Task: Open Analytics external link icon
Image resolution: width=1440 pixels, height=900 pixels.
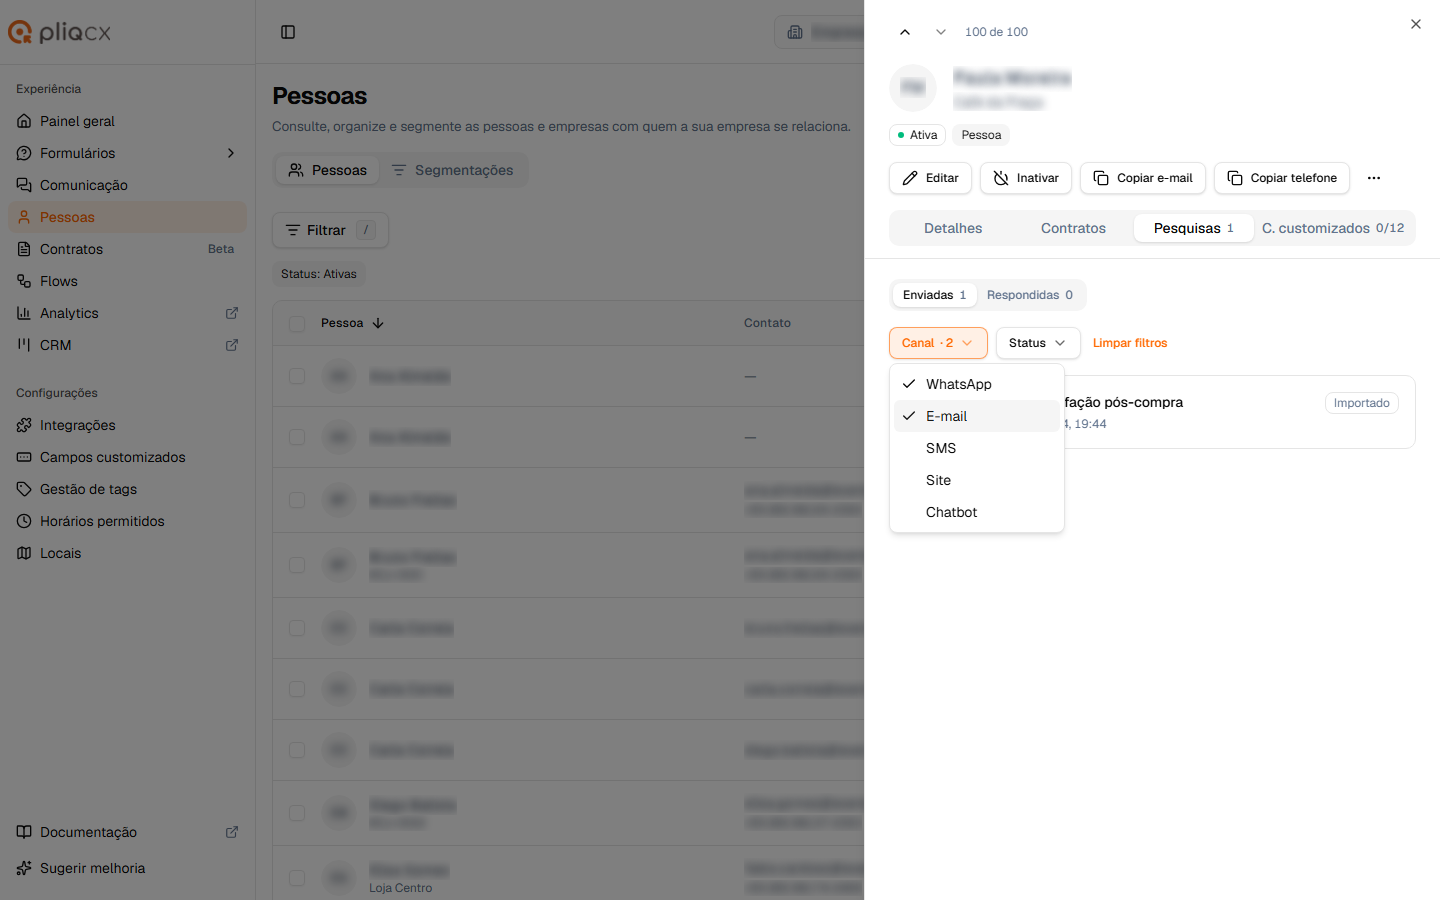Action: 232,313
